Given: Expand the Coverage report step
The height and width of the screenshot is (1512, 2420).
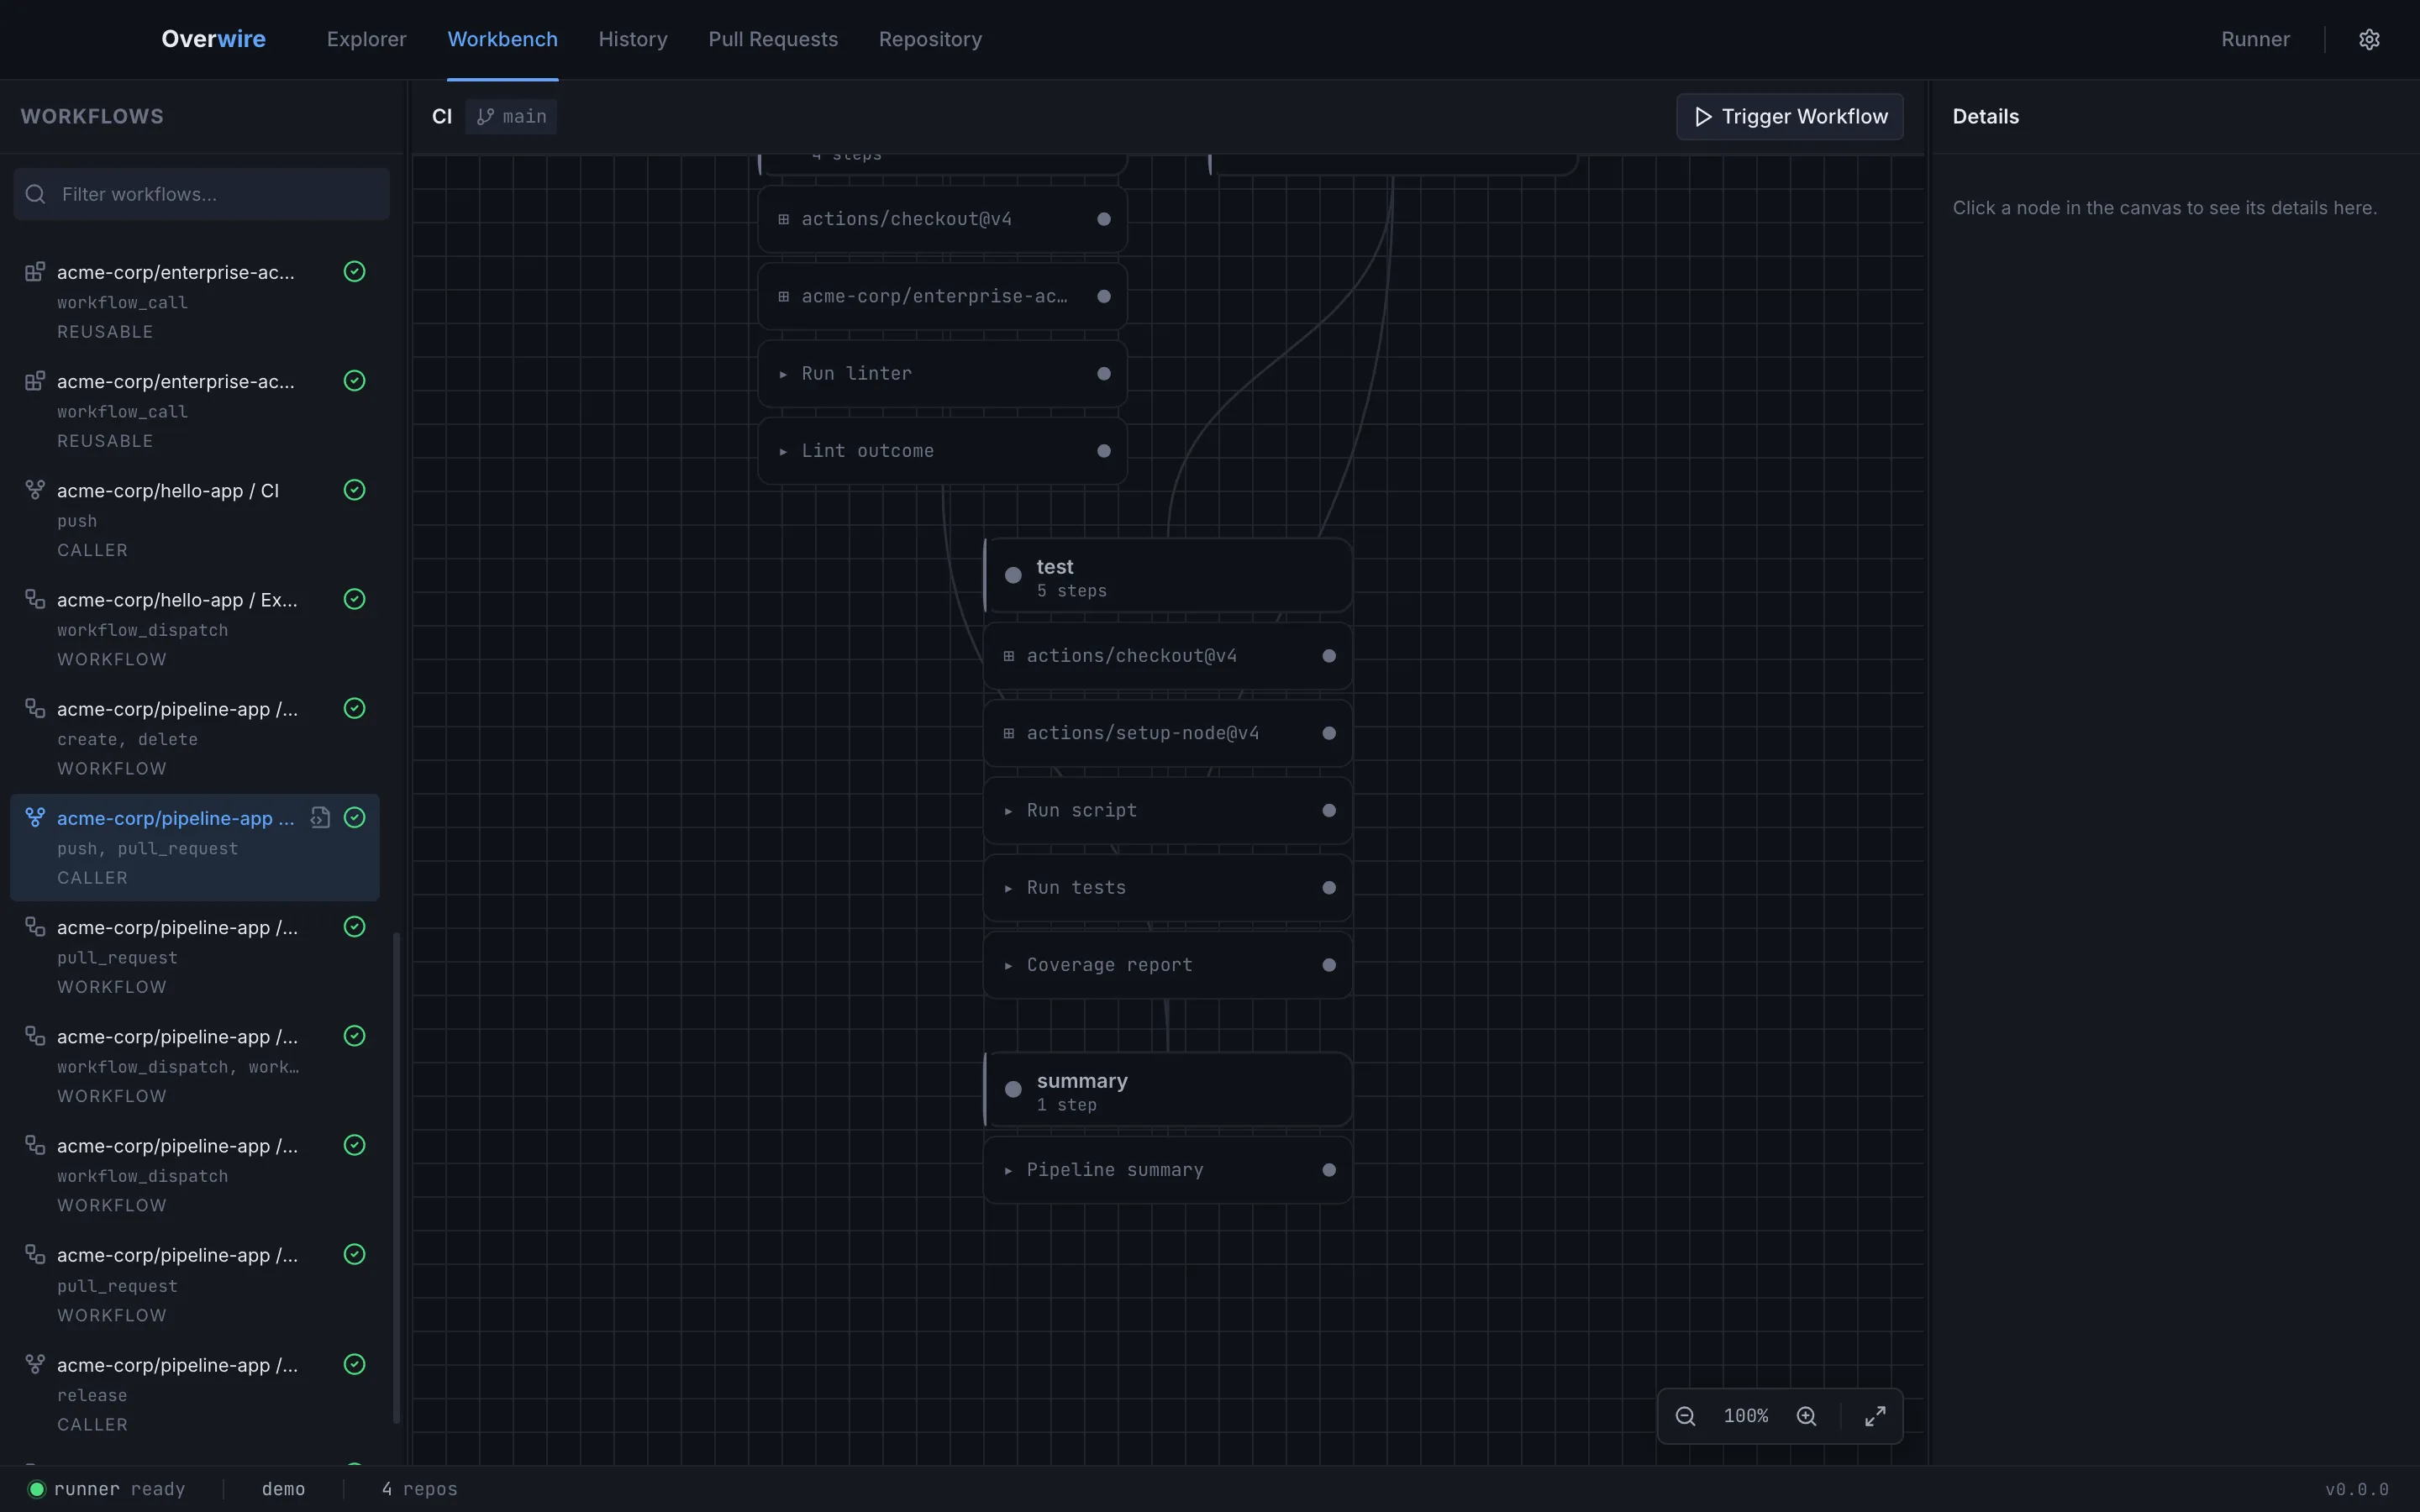Looking at the screenshot, I should (x=1008, y=966).
